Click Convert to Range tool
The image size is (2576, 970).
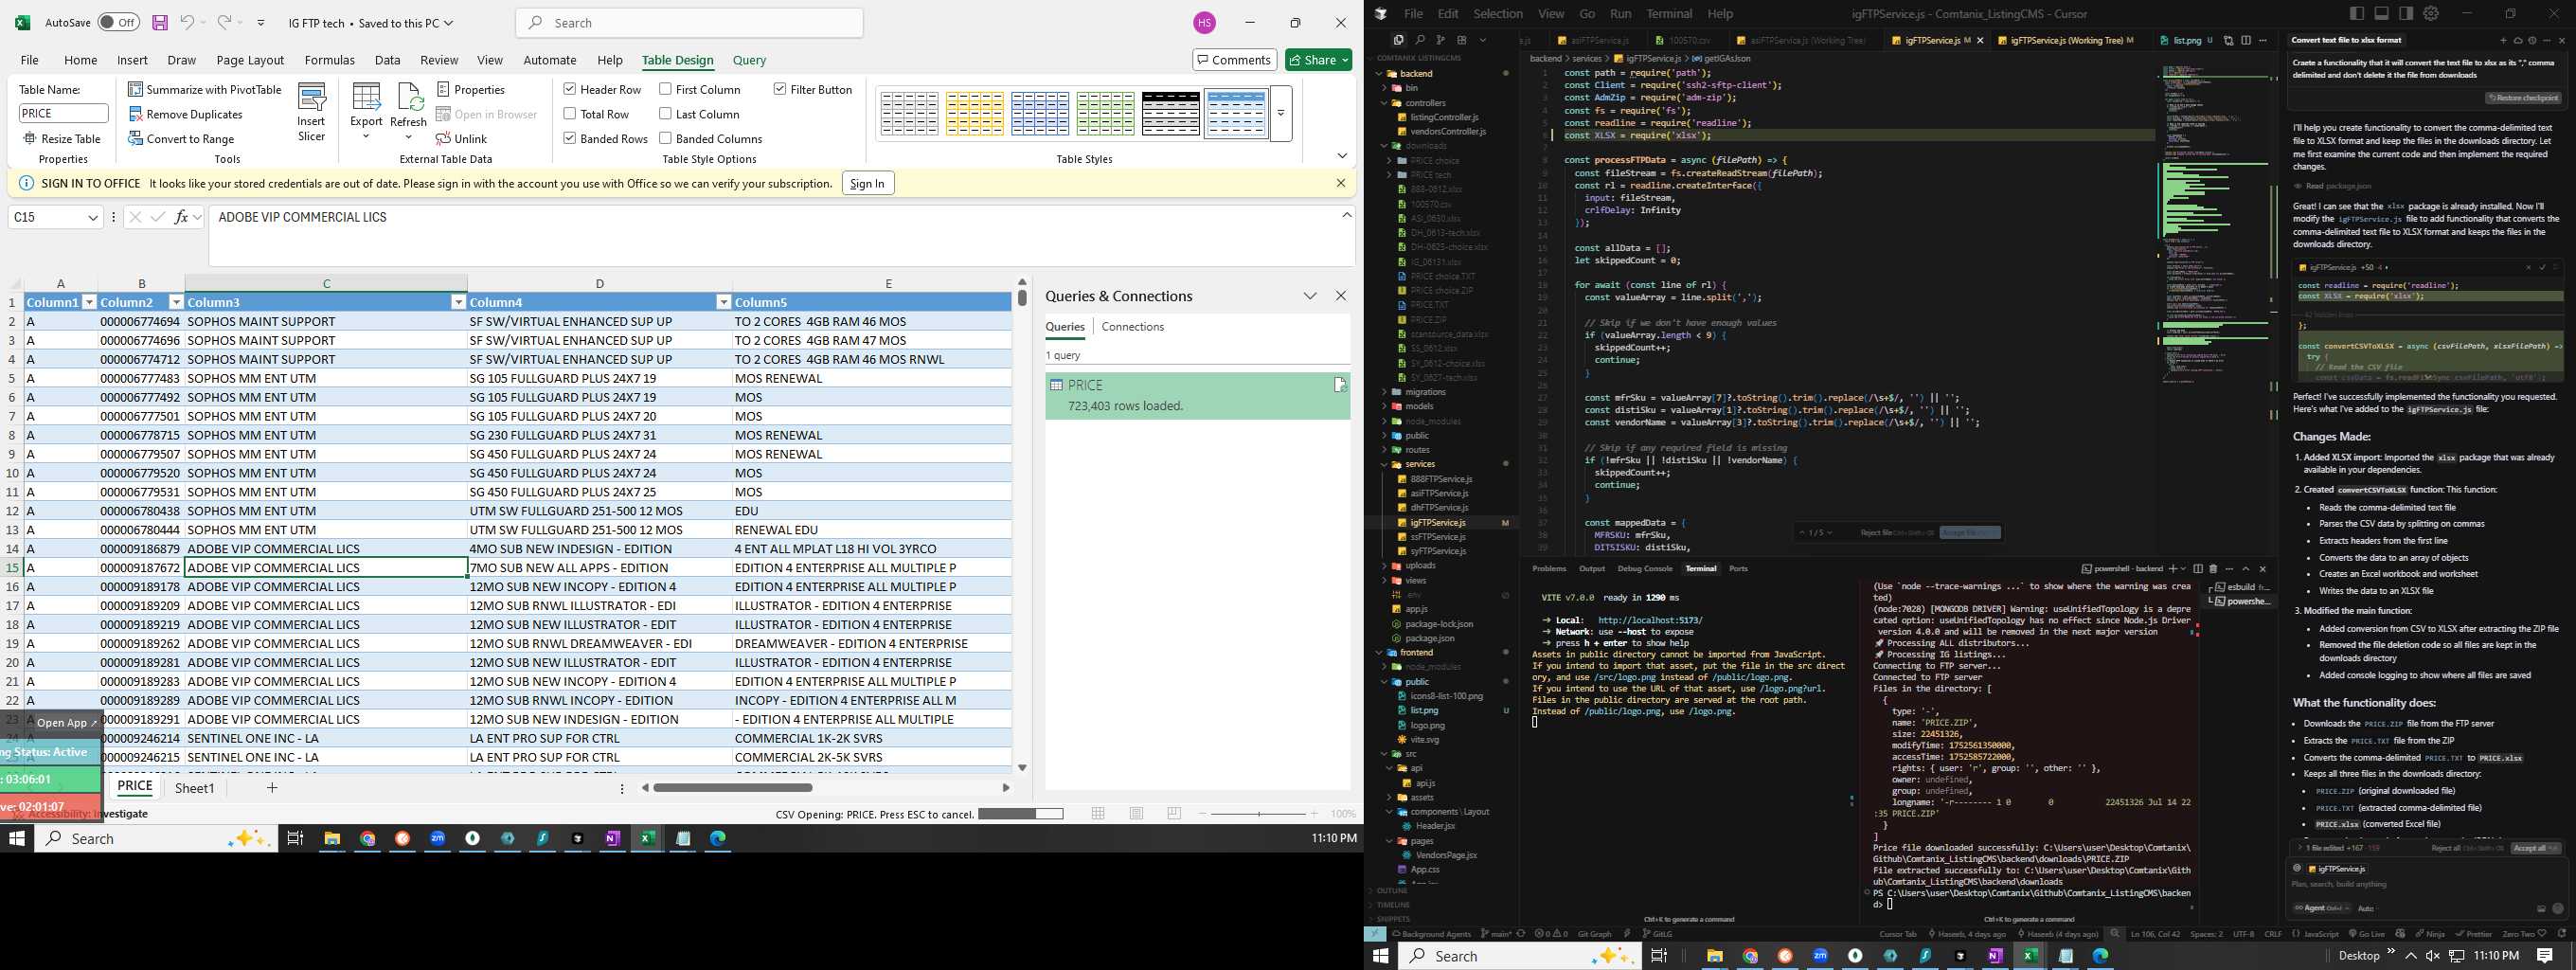181,139
